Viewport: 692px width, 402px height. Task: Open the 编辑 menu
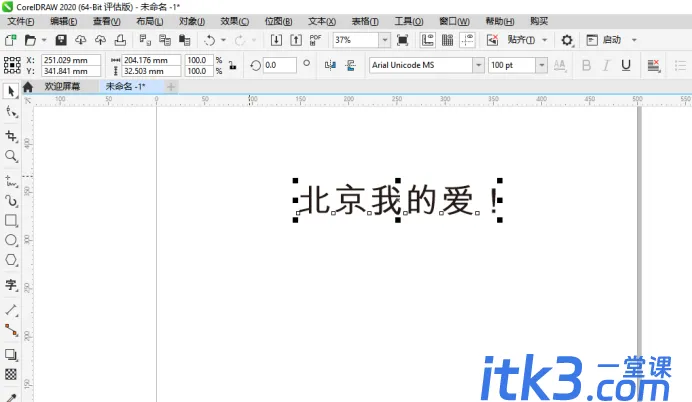point(63,21)
